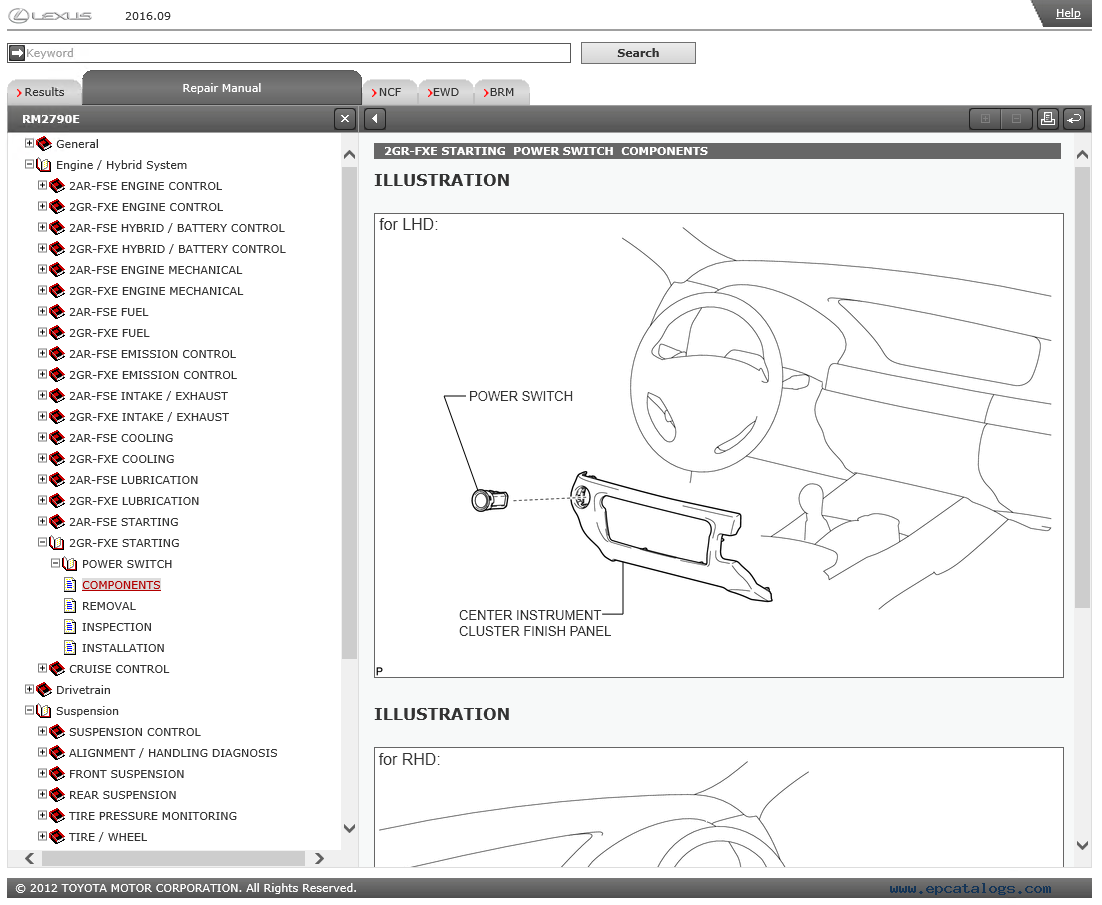This screenshot has height=905, width=1102.
Task: Close the RM2790E navigation panel
Action: (x=344, y=119)
